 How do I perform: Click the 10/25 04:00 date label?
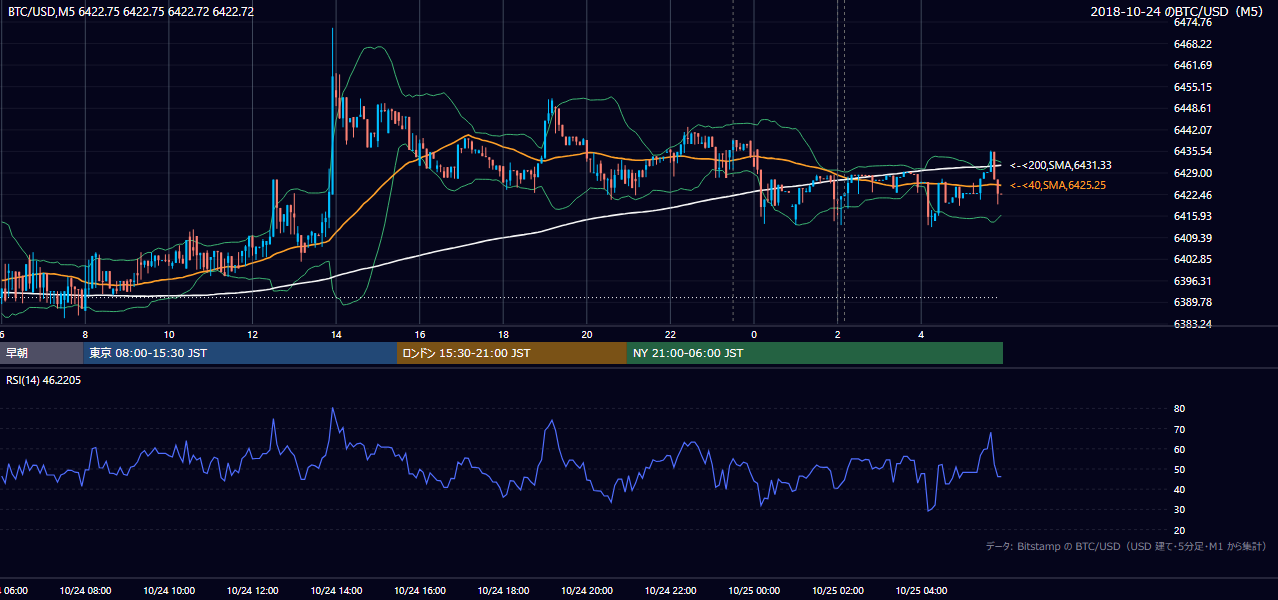pyautogui.click(x=922, y=591)
